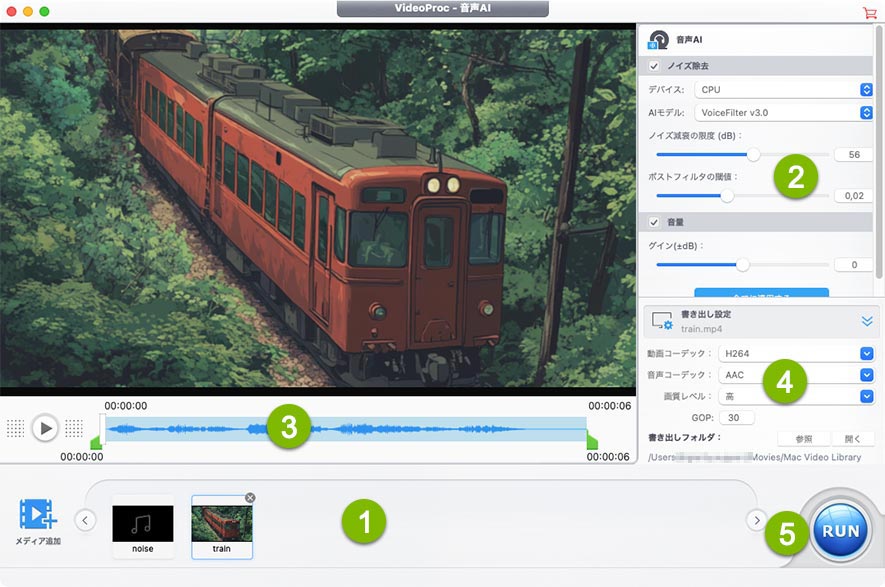
Task: Click the post filter value field 0,02
Action: click(854, 196)
